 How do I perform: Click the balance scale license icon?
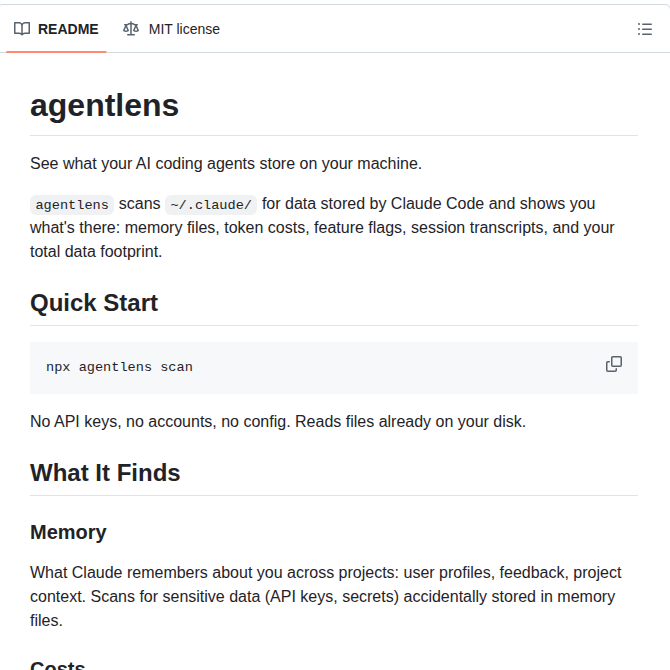(131, 29)
